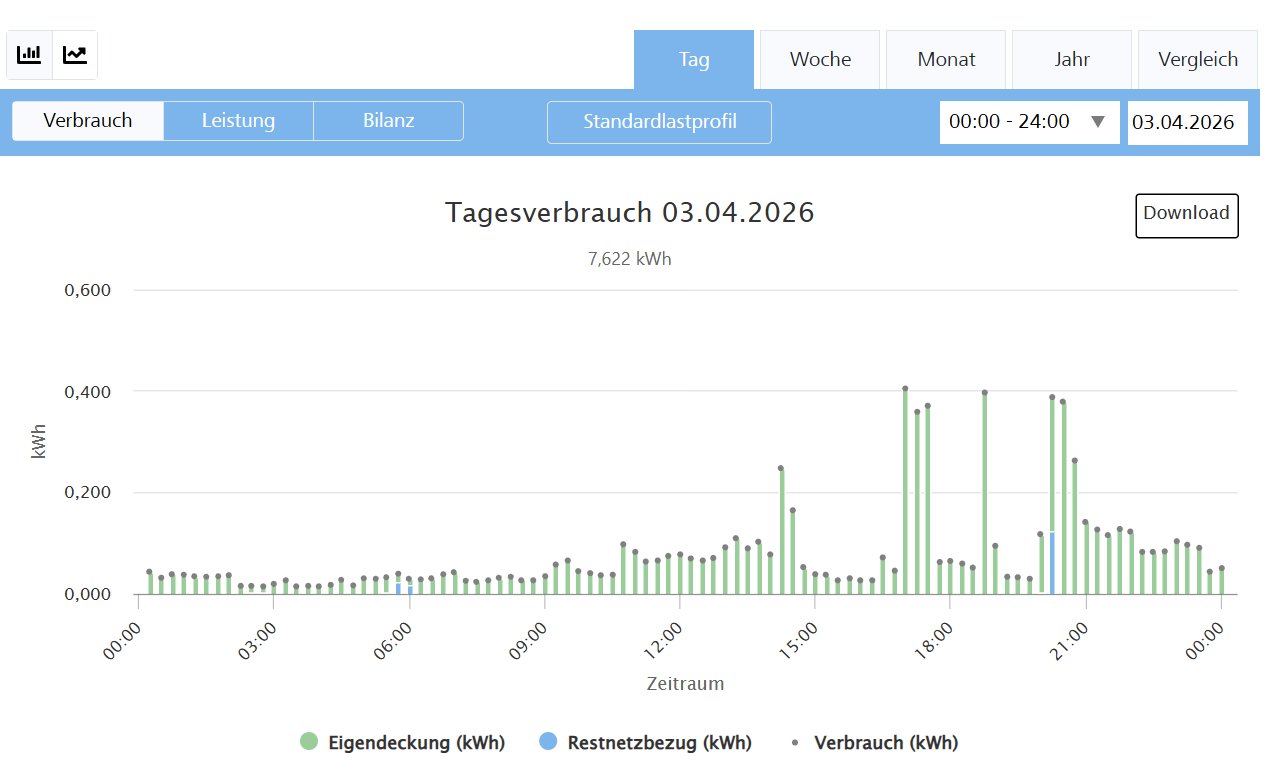Screen dimensions: 1267x774
Task: Download the chart data
Action: click(x=1186, y=215)
